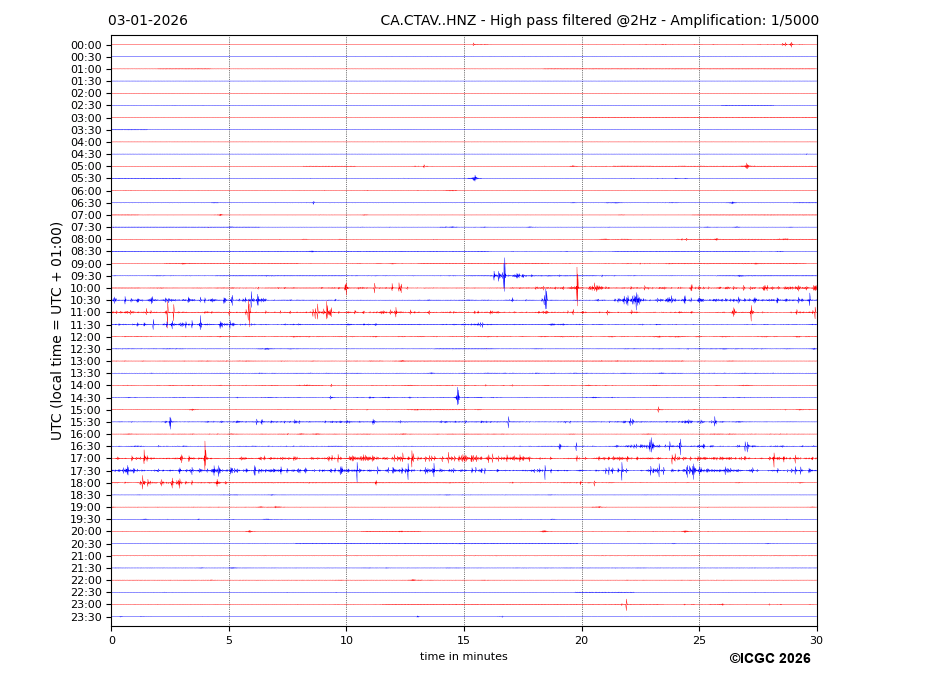Click the 12:00 time row label
The width and height of the screenshot is (927, 696).
86,337
